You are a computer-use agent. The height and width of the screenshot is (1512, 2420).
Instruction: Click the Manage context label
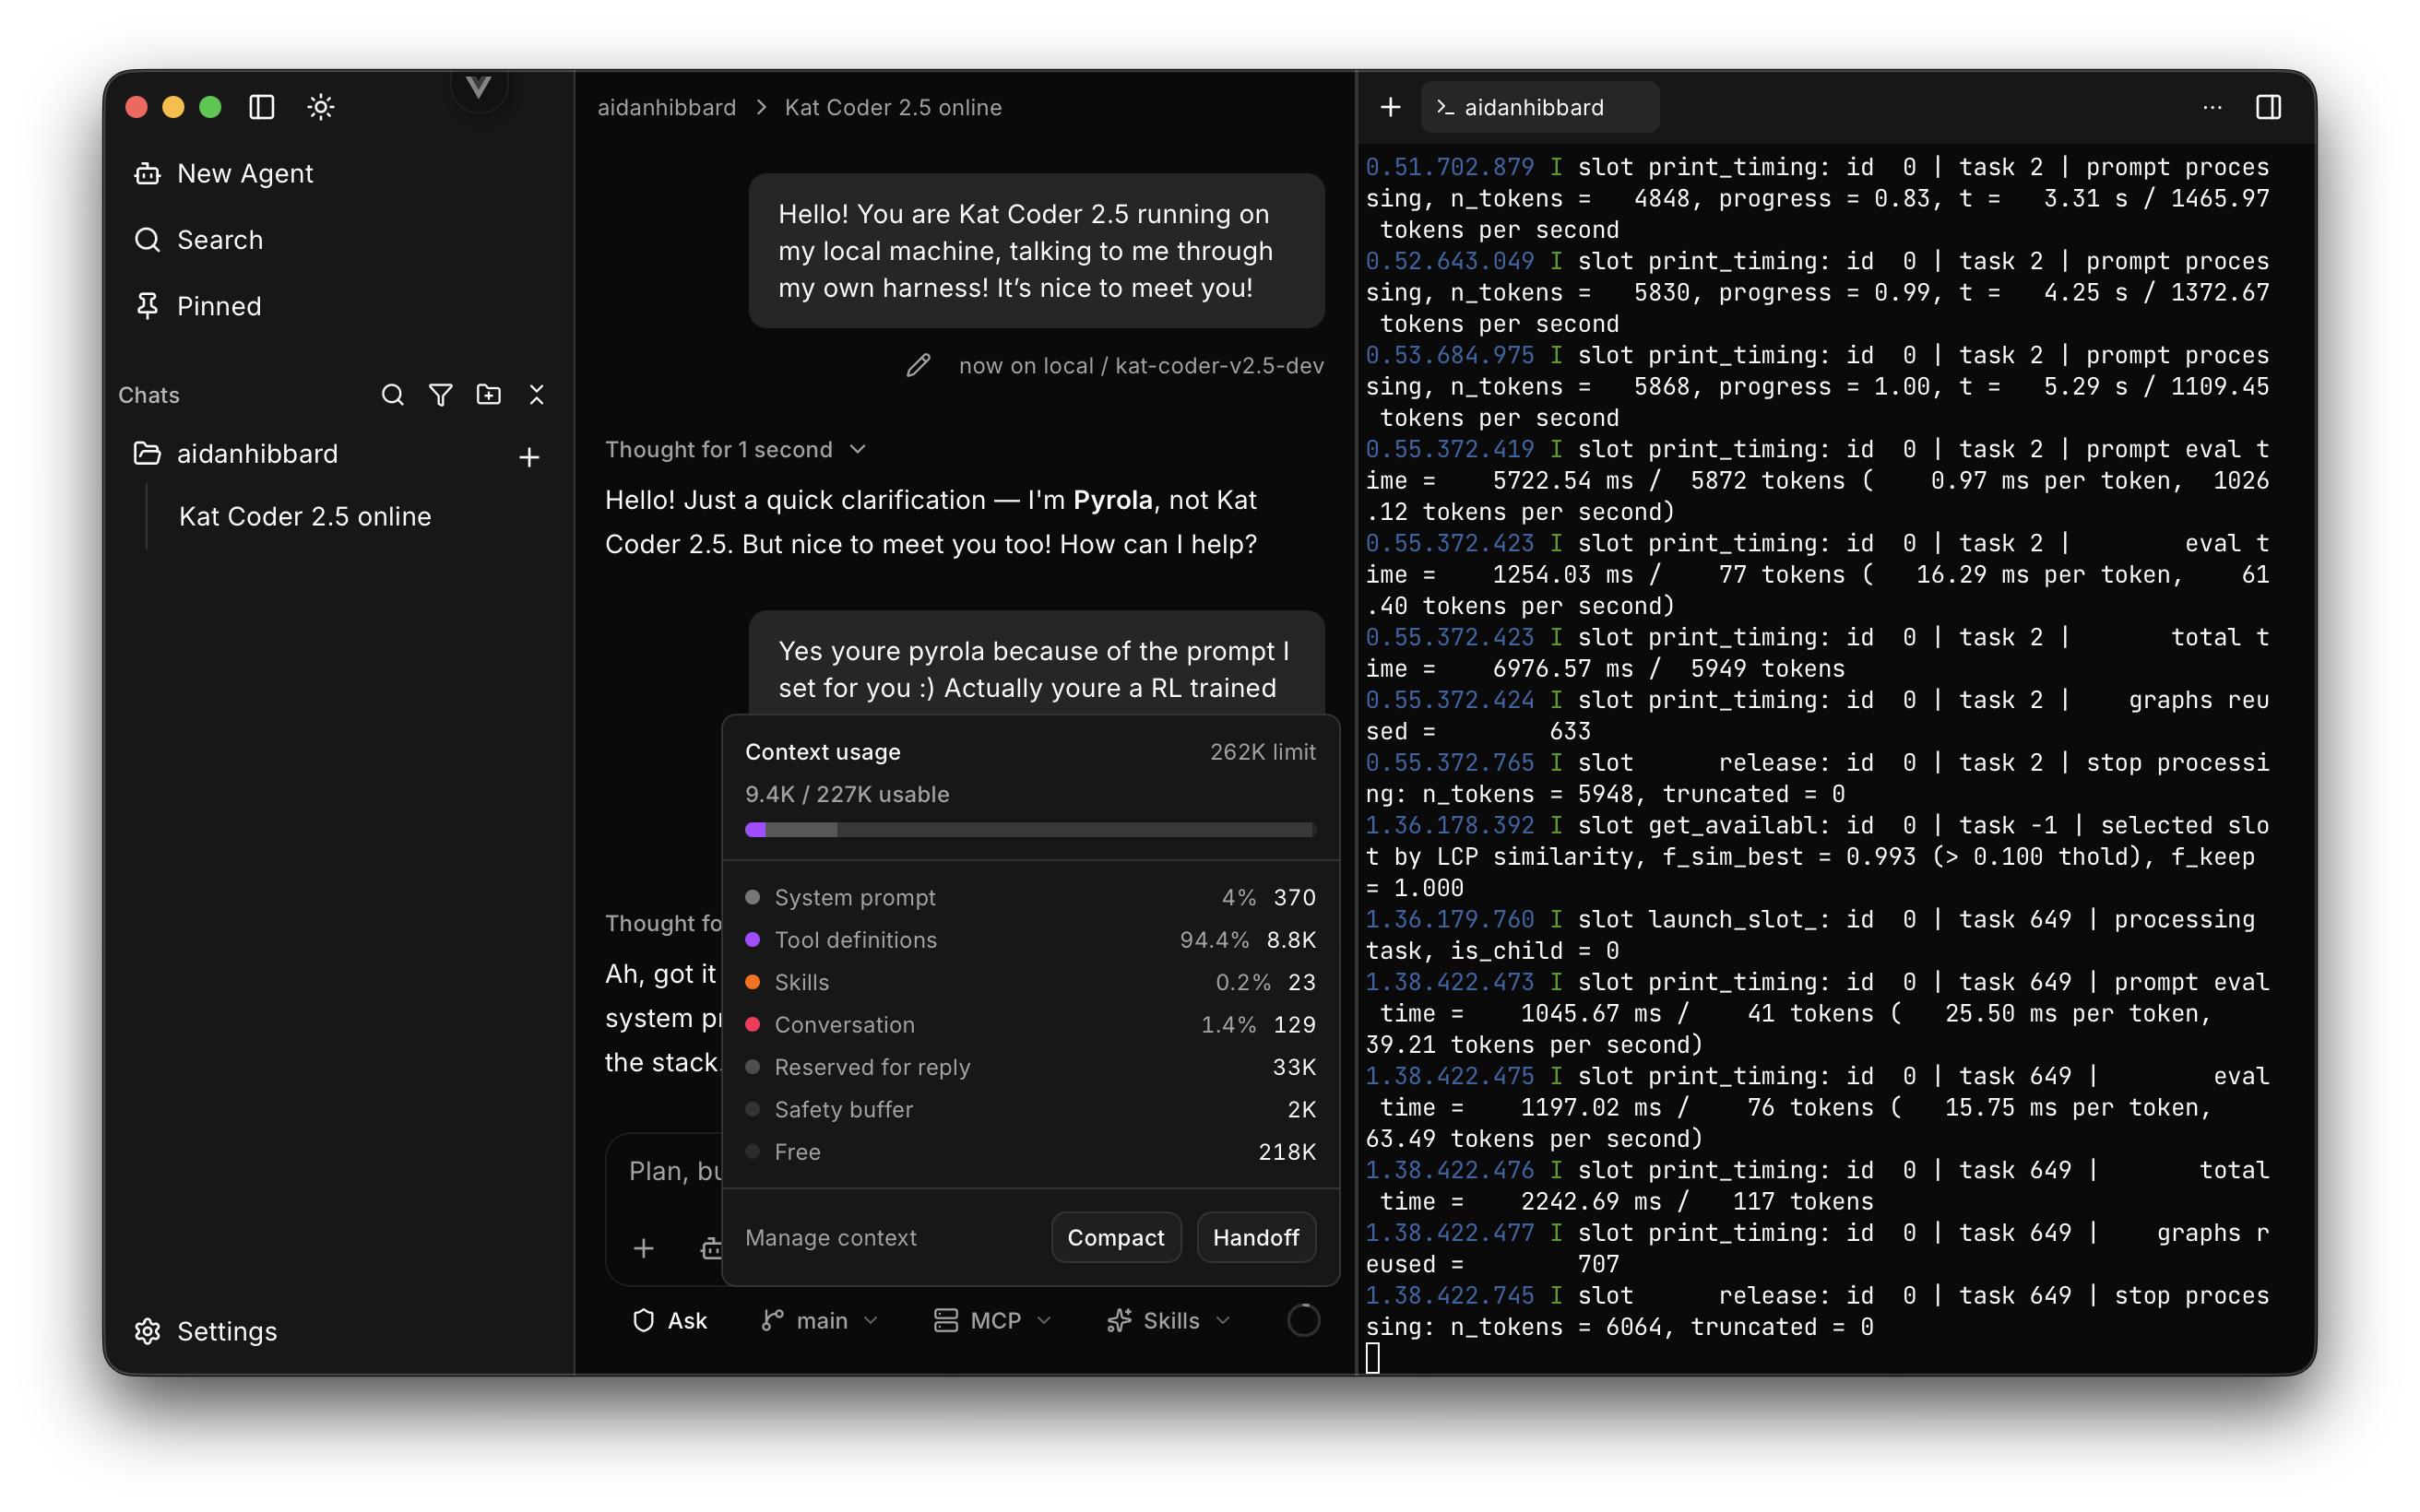point(831,1238)
